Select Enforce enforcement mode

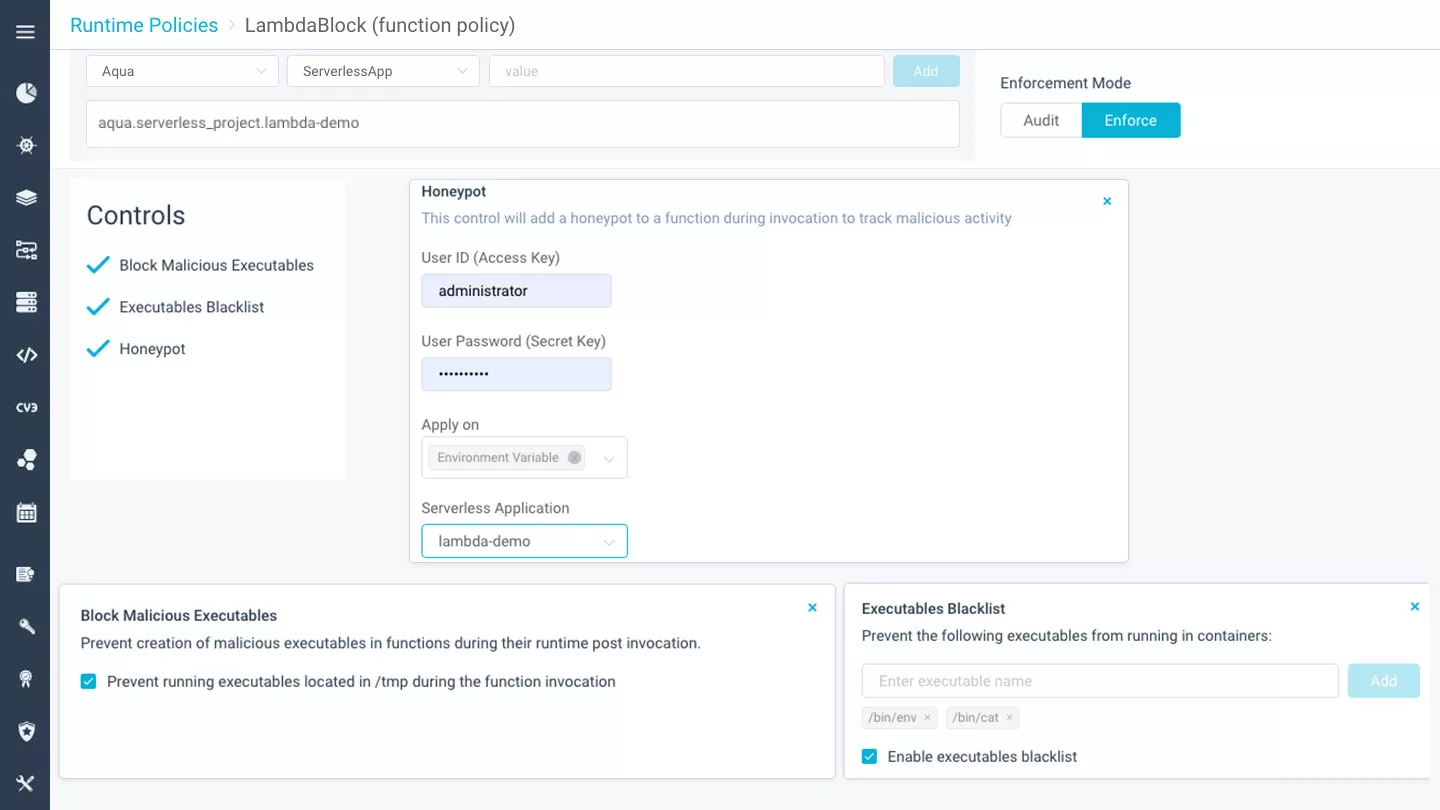[1131, 120]
